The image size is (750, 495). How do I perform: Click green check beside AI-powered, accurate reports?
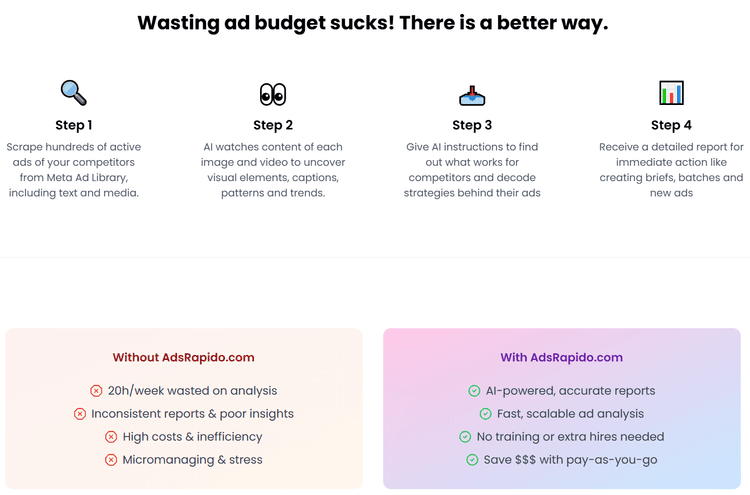474,391
